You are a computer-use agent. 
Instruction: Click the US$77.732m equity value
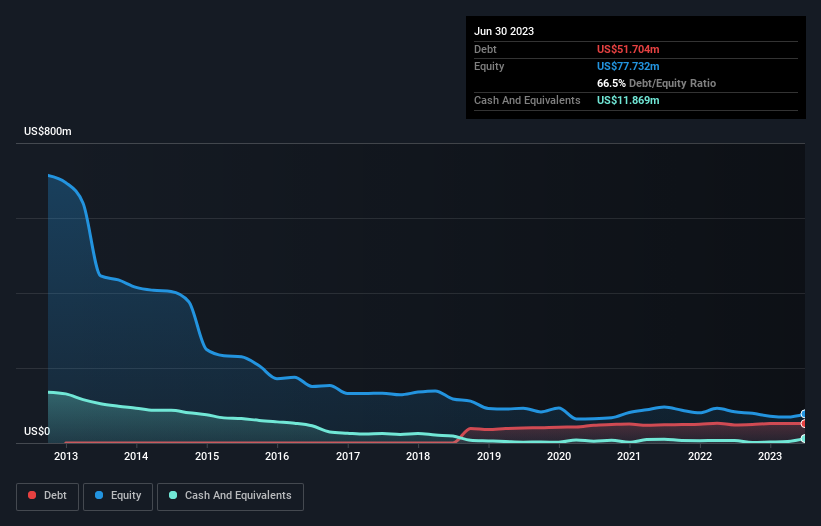[628, 66]
